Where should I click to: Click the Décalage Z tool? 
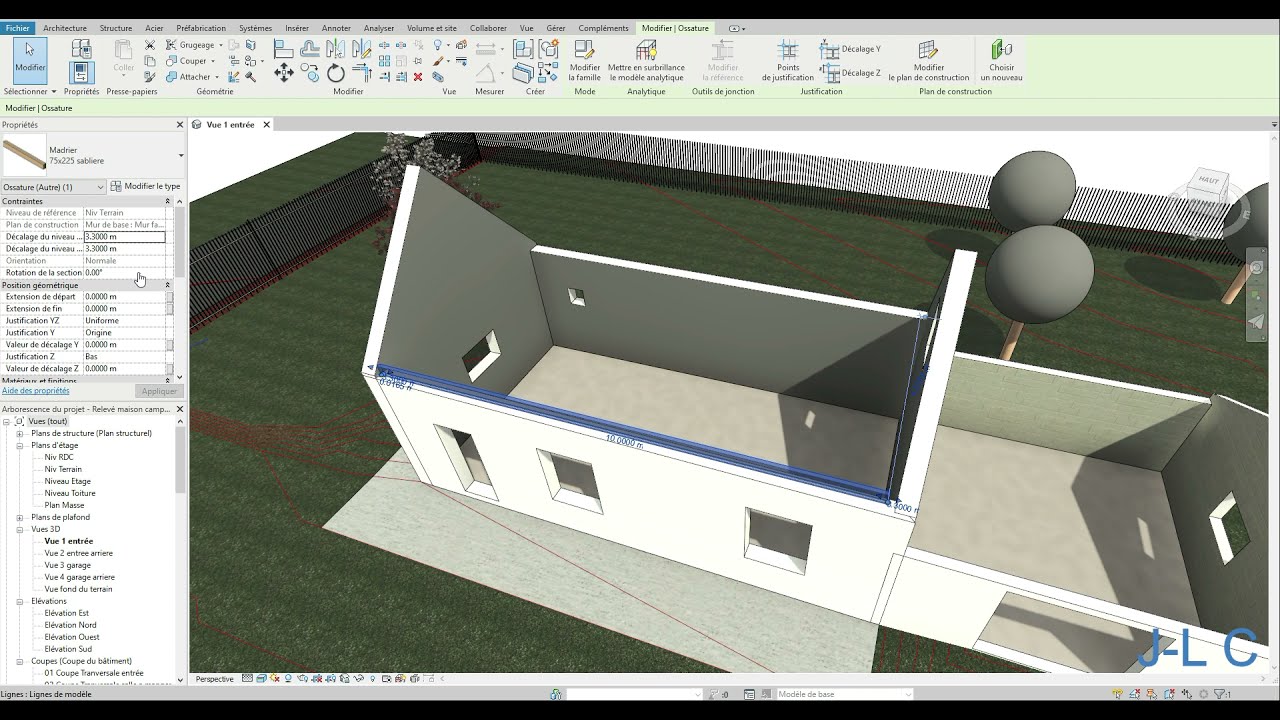(850, 72)
